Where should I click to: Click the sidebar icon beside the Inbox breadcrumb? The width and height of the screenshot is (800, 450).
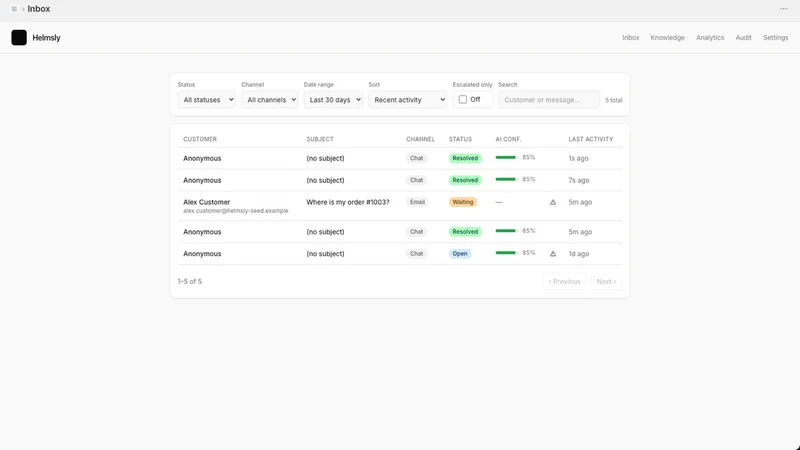click(14, 9)
